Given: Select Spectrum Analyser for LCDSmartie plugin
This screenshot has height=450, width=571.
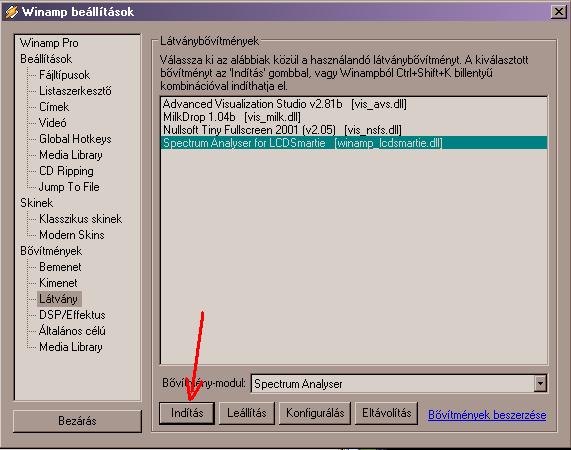Looking at the screenshot, I should 354,143.
